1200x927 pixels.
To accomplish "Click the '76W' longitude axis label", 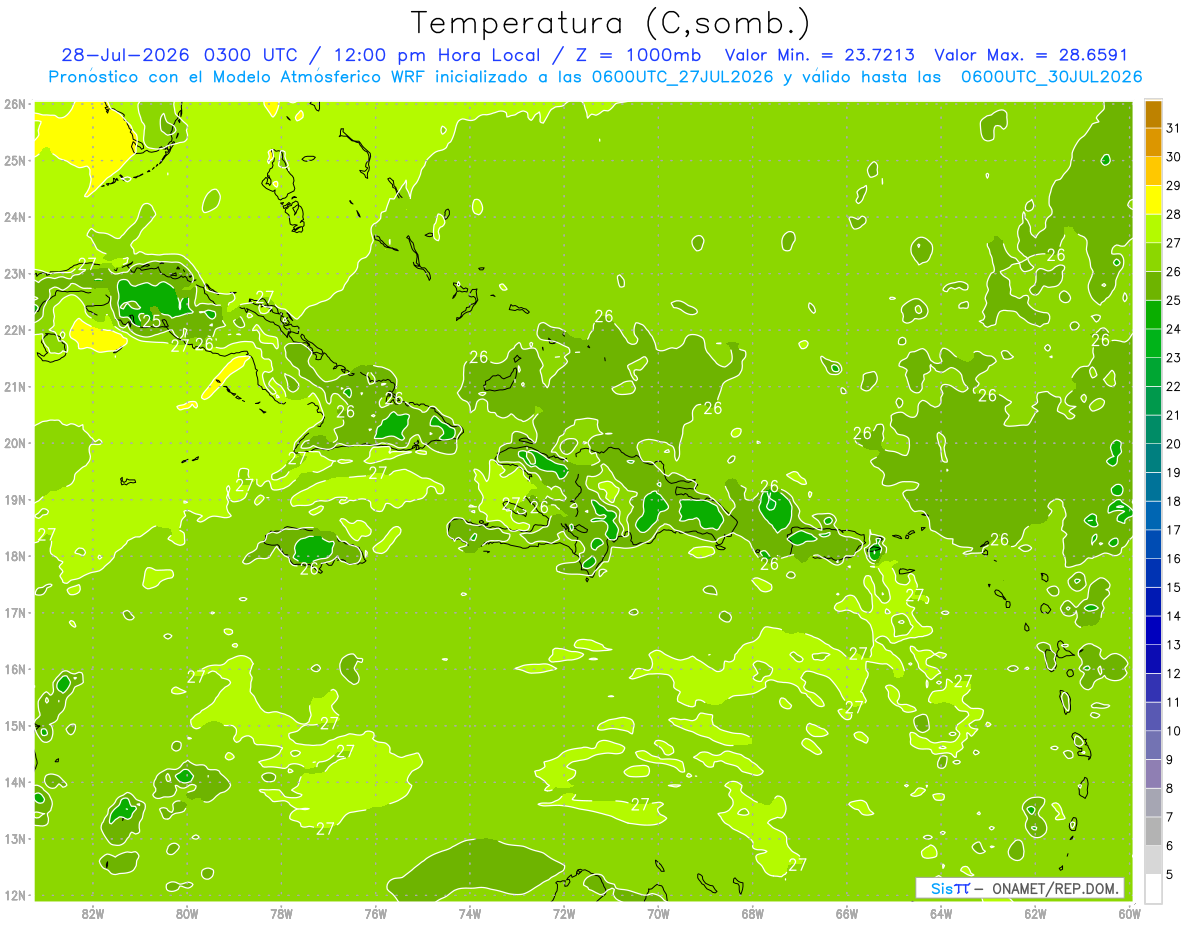I will 375,913.
